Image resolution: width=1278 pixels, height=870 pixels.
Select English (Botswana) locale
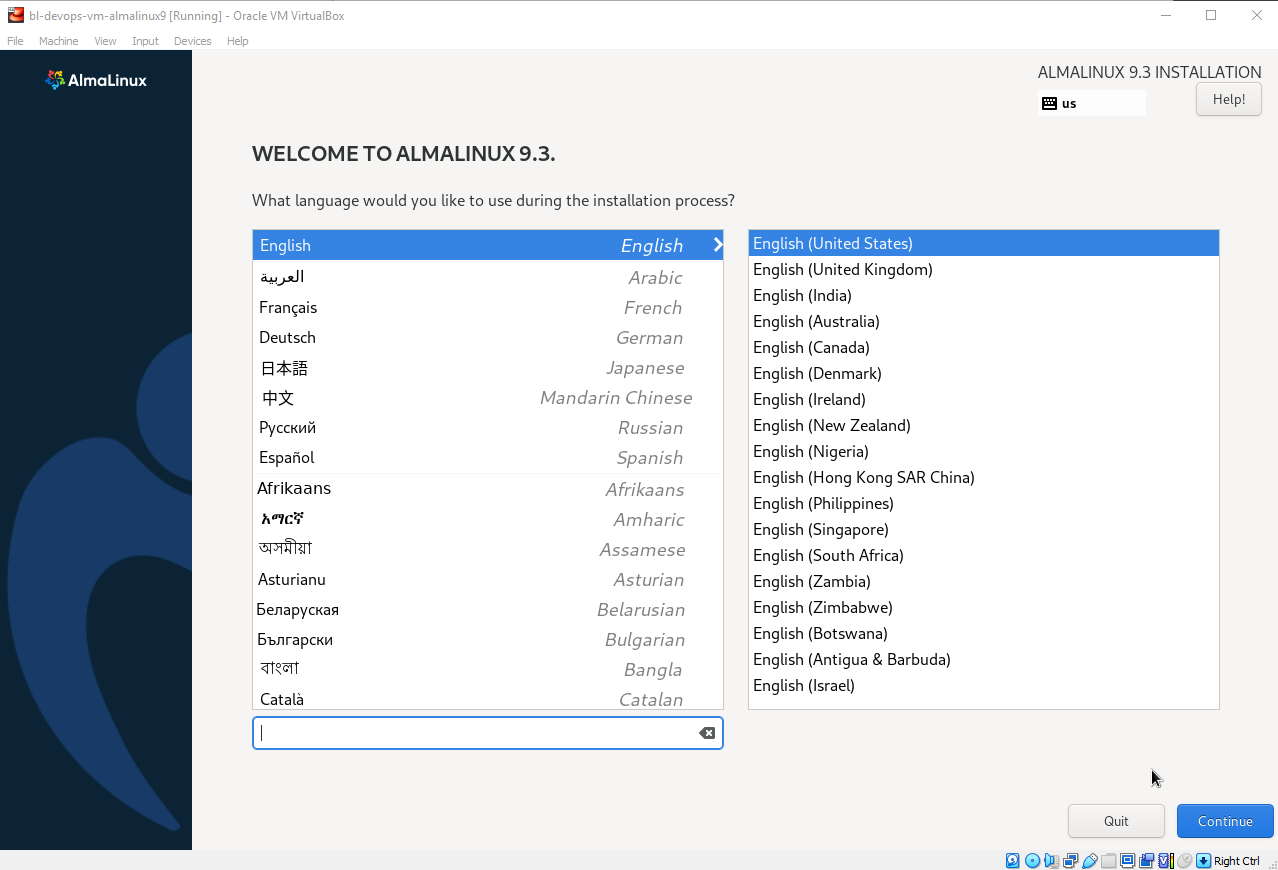pyautogui.click(x=984, y=633)
